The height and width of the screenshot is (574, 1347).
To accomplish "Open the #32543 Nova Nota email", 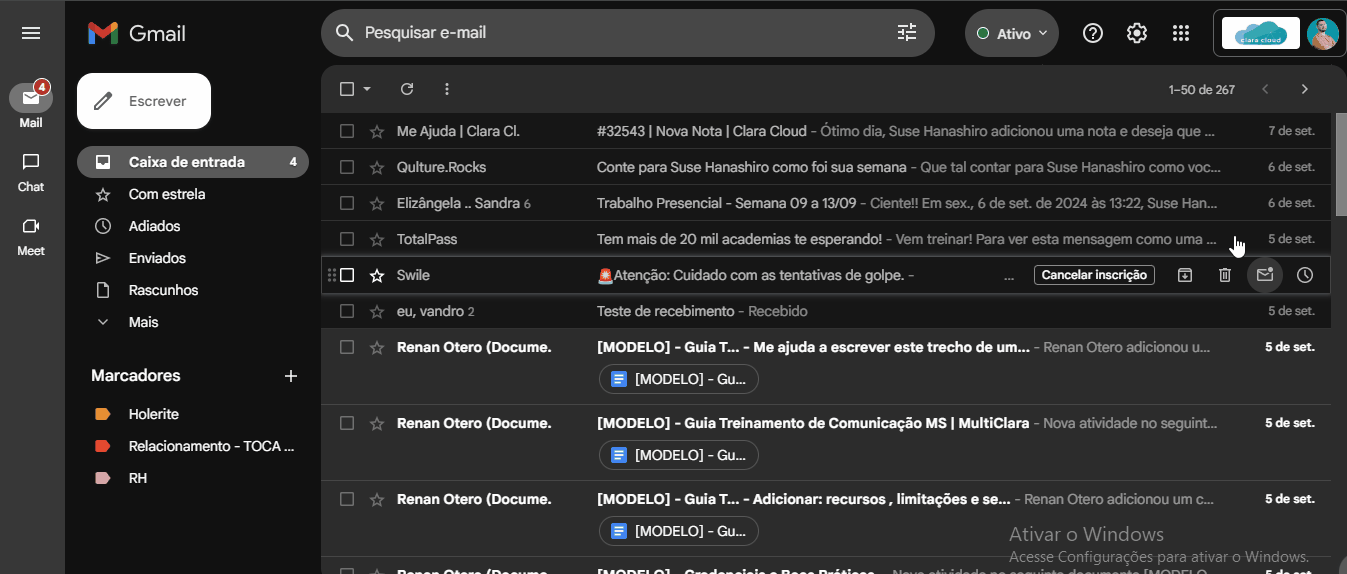I will click(826, 131).
